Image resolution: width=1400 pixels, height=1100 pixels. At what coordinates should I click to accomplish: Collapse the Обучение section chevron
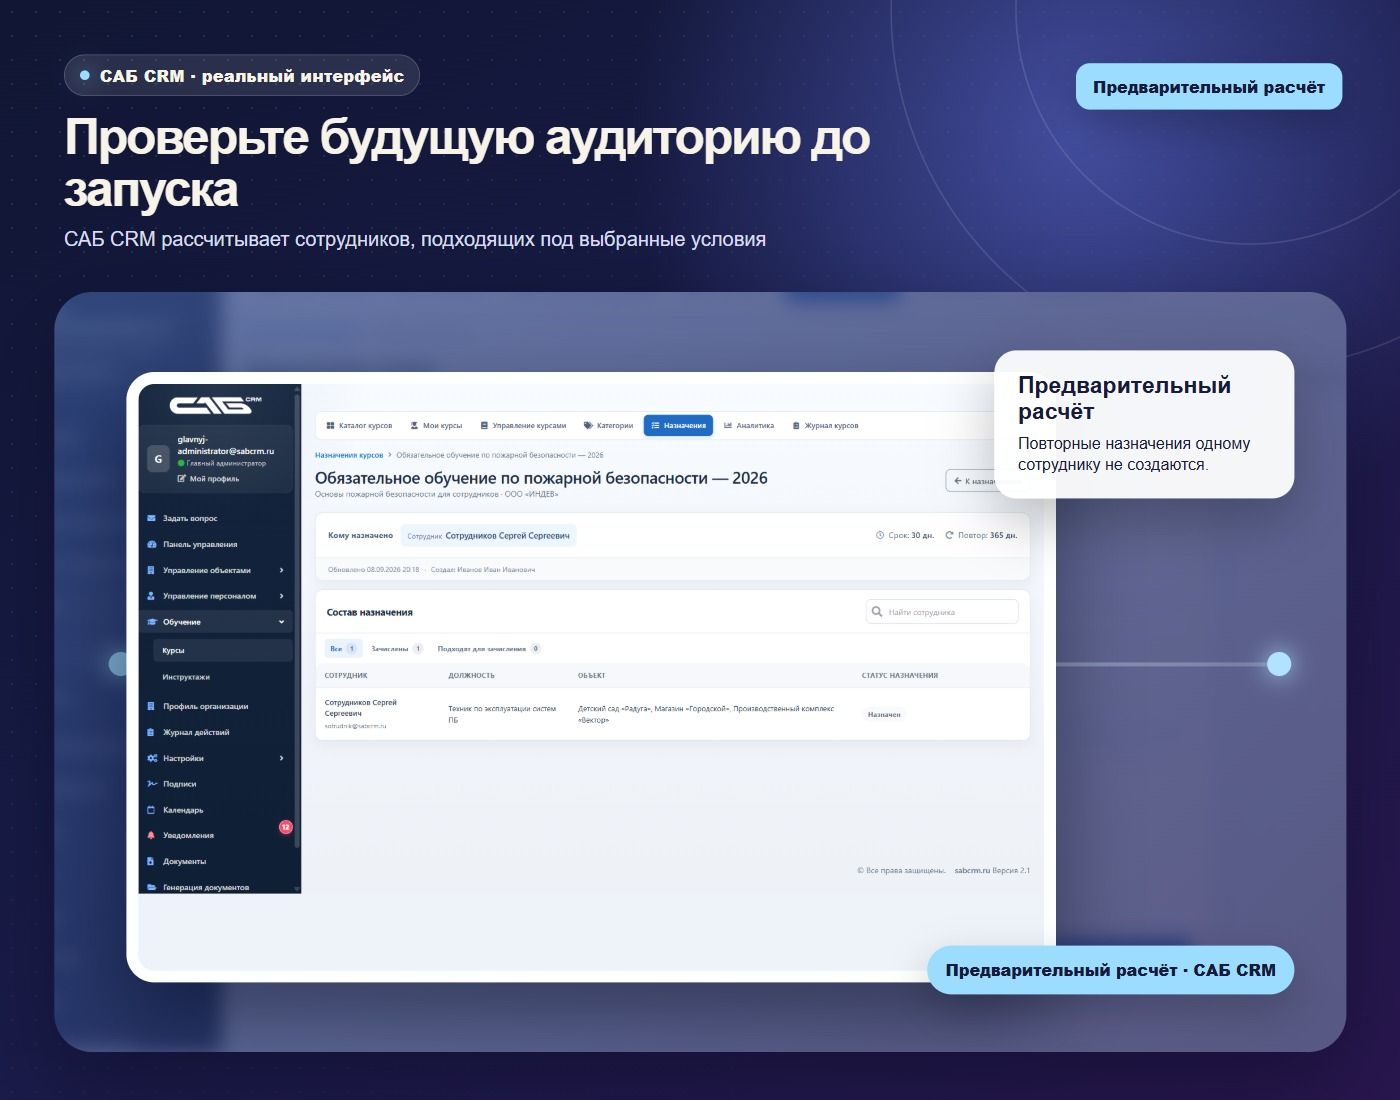(x=281, y=622)
